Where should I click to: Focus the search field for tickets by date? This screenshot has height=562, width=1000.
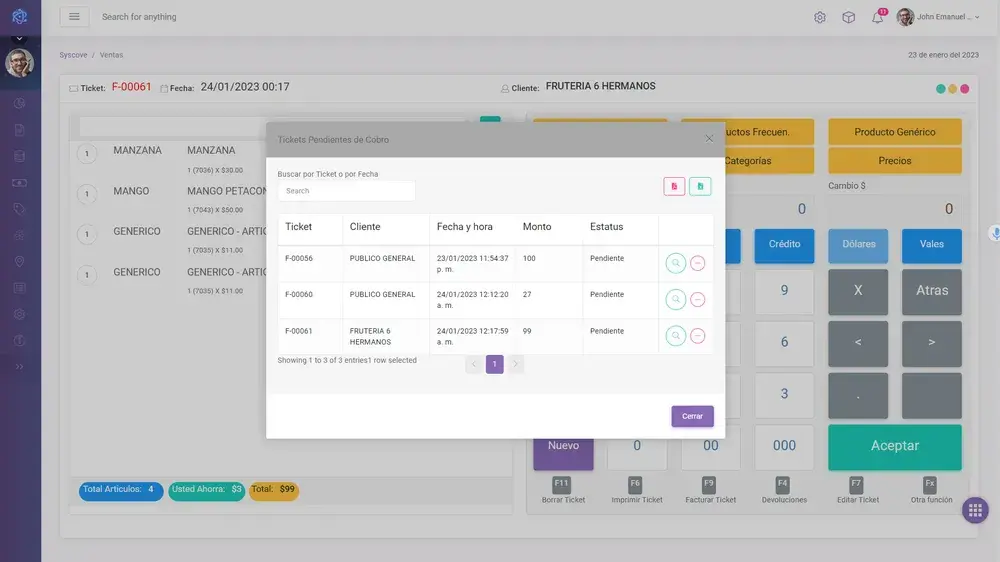346,191
